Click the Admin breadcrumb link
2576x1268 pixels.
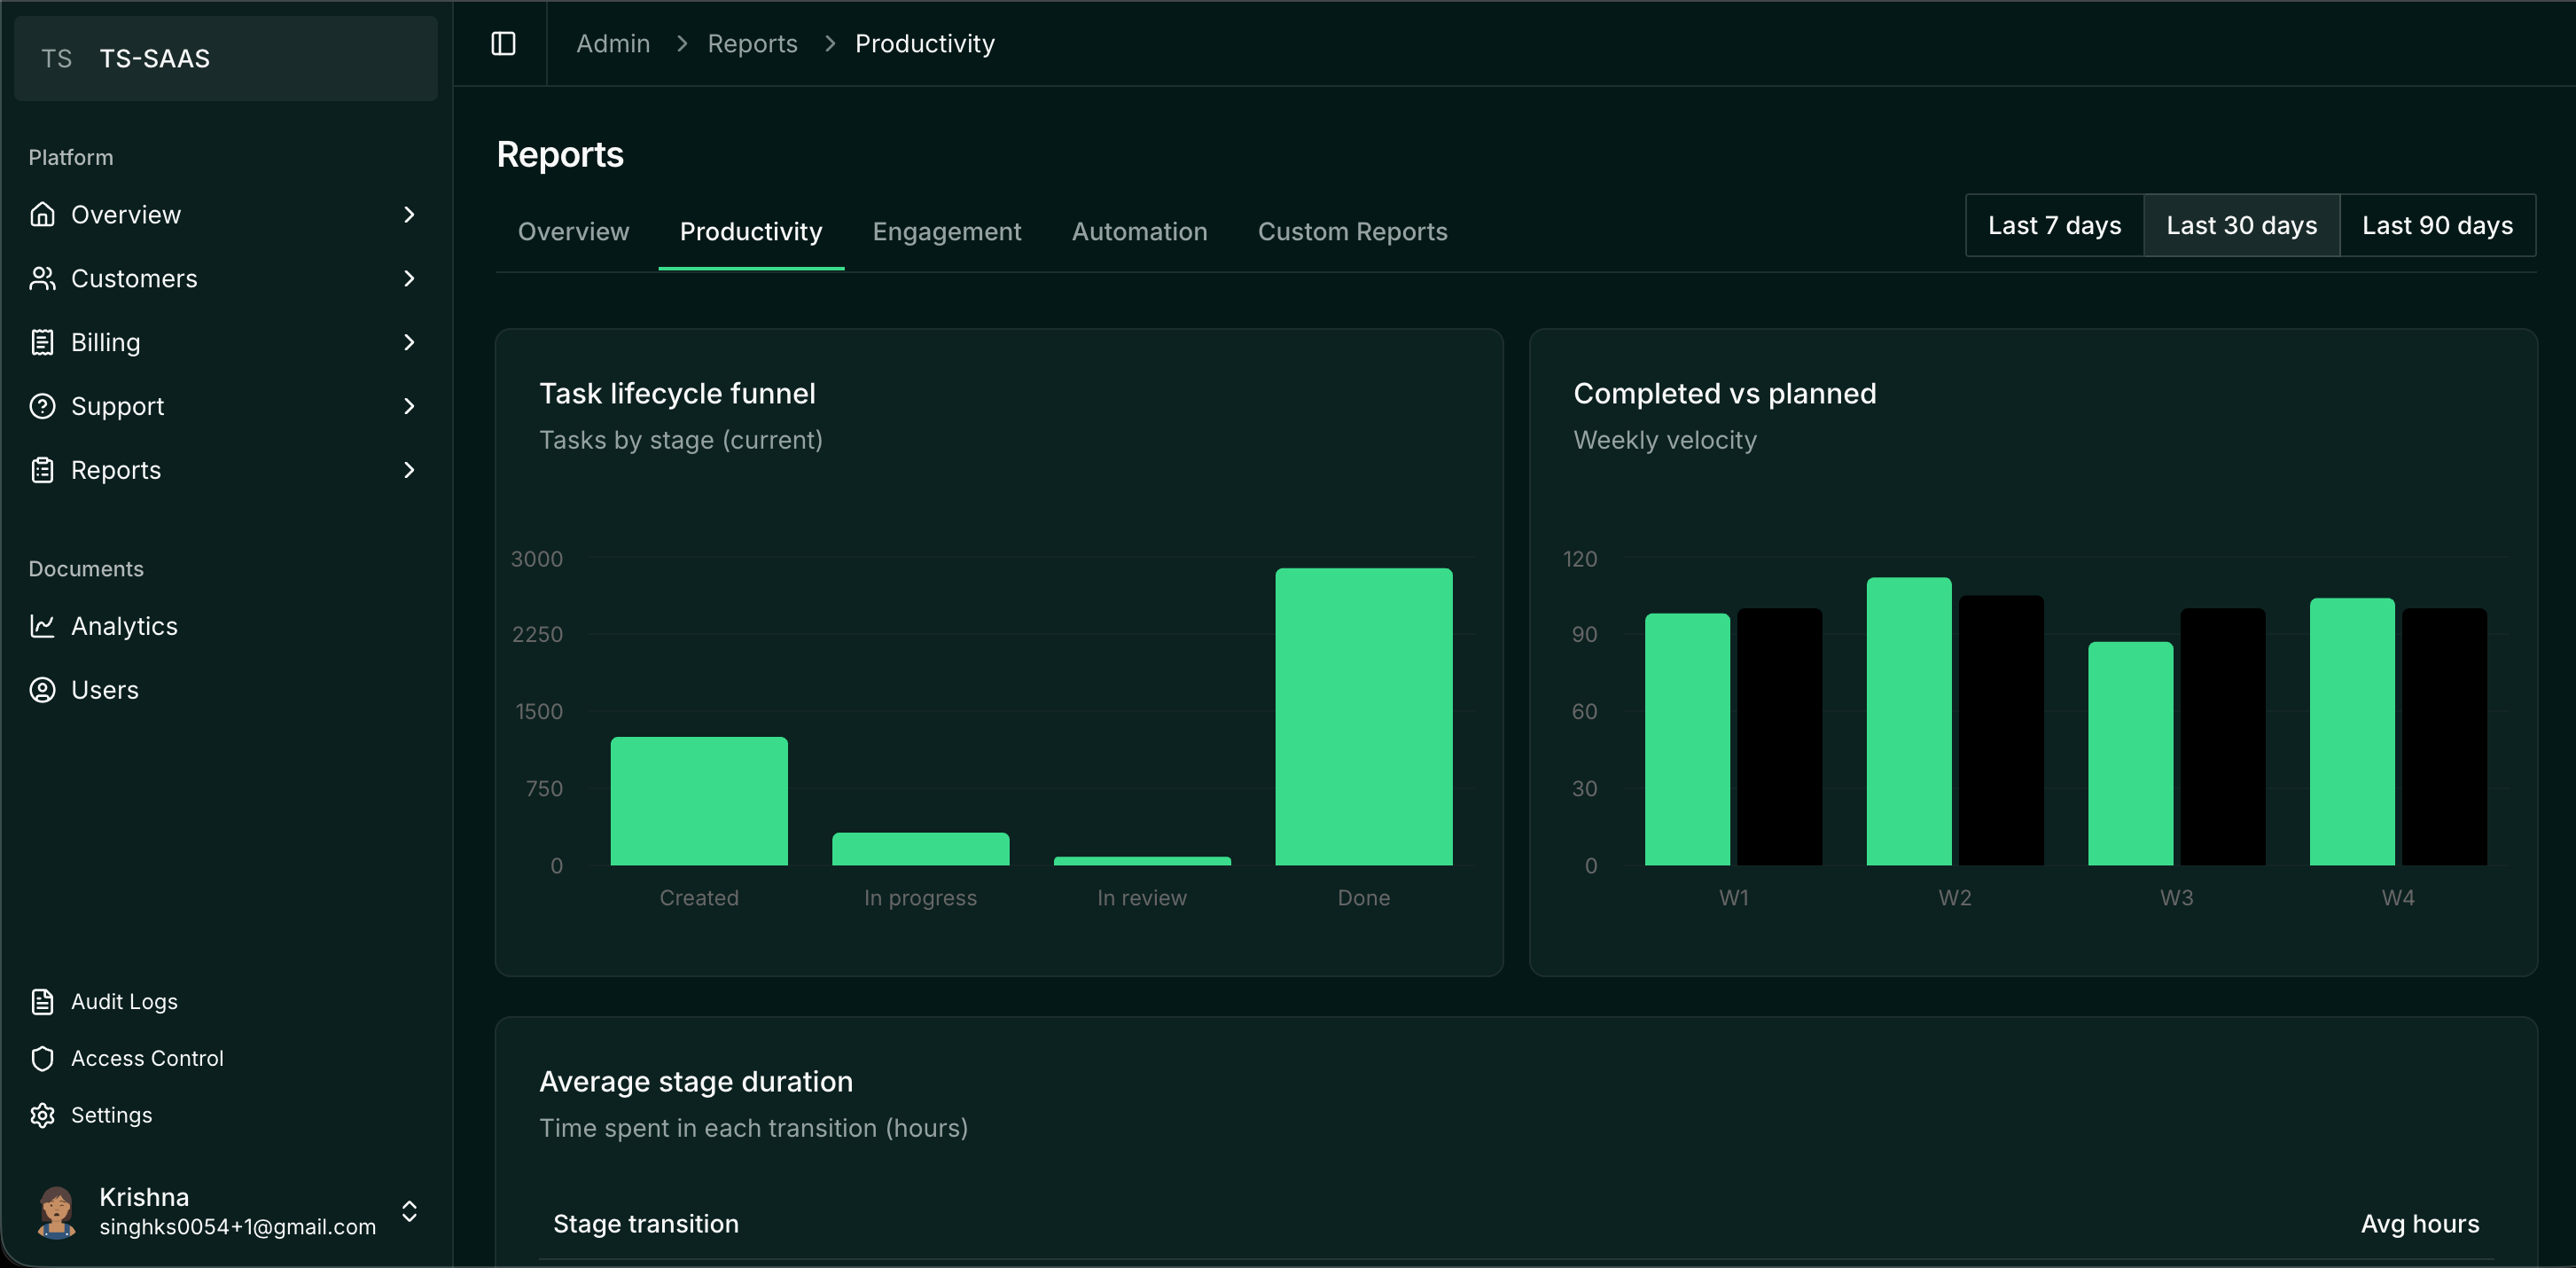613,43
